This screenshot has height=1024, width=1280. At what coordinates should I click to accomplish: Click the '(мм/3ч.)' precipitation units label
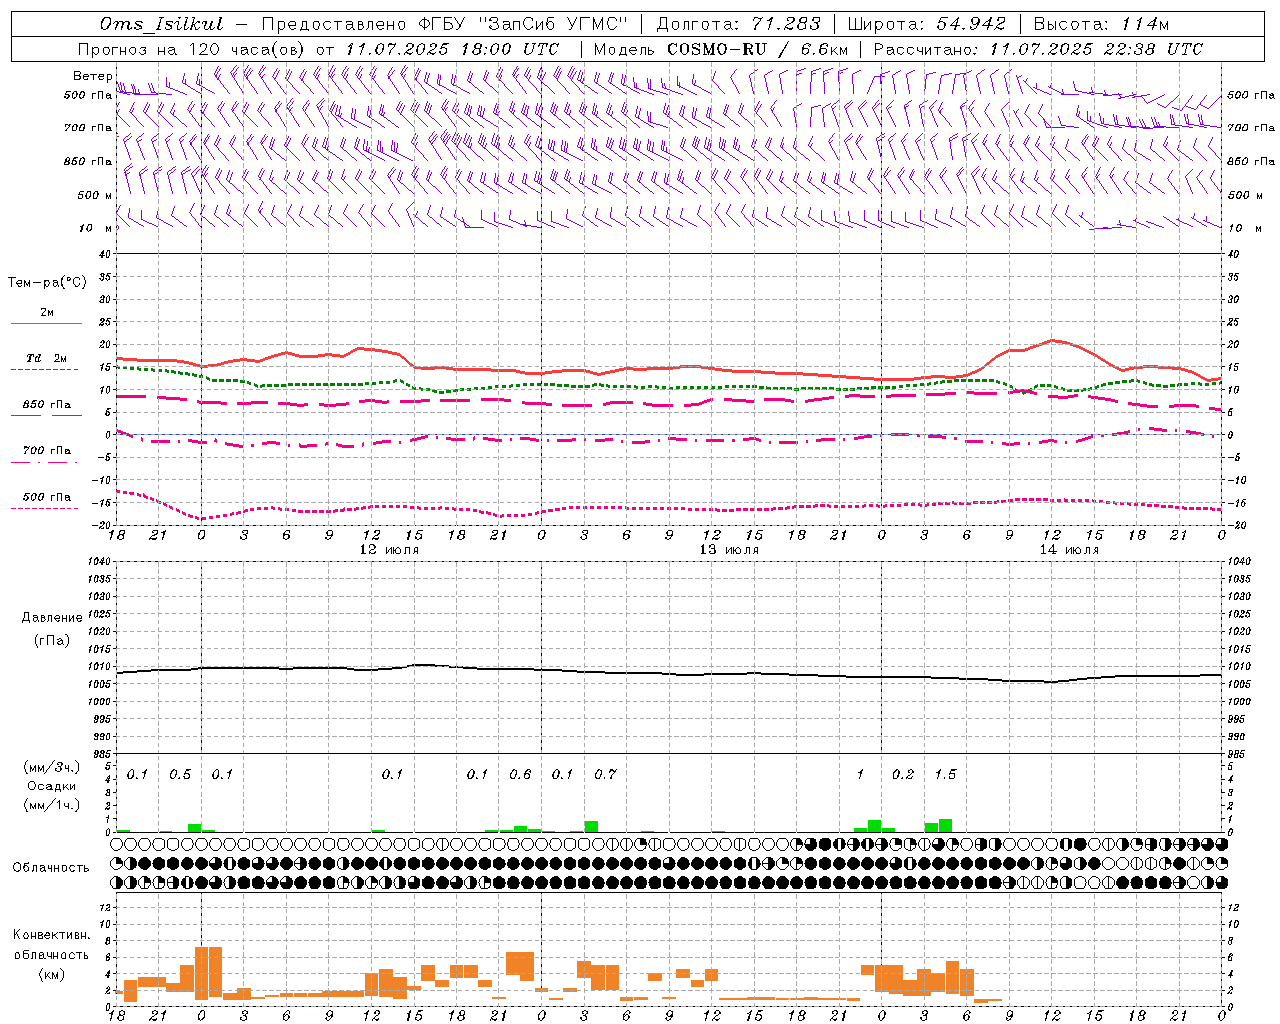pos(52,767)
